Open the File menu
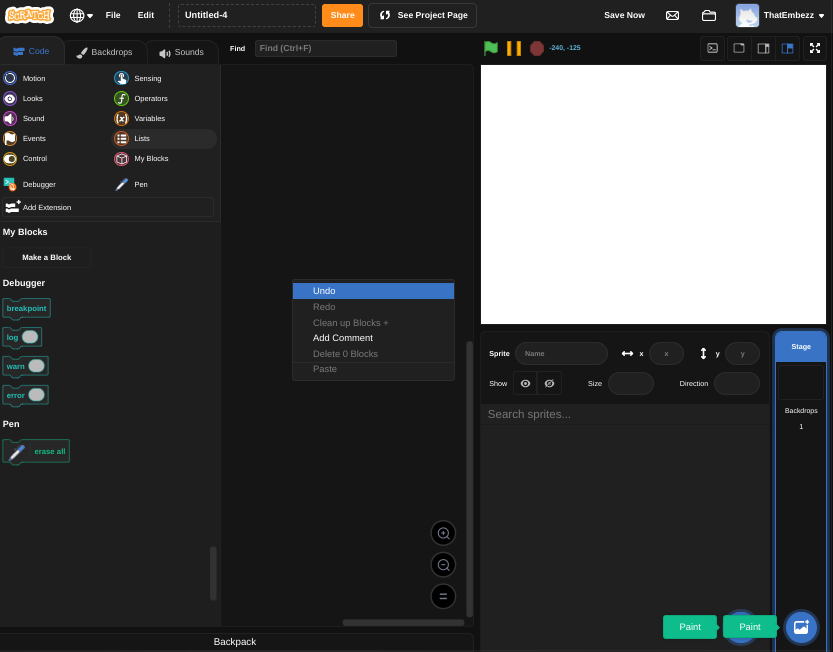This screenshot has height=652, width=833. [x=112, y=15]
